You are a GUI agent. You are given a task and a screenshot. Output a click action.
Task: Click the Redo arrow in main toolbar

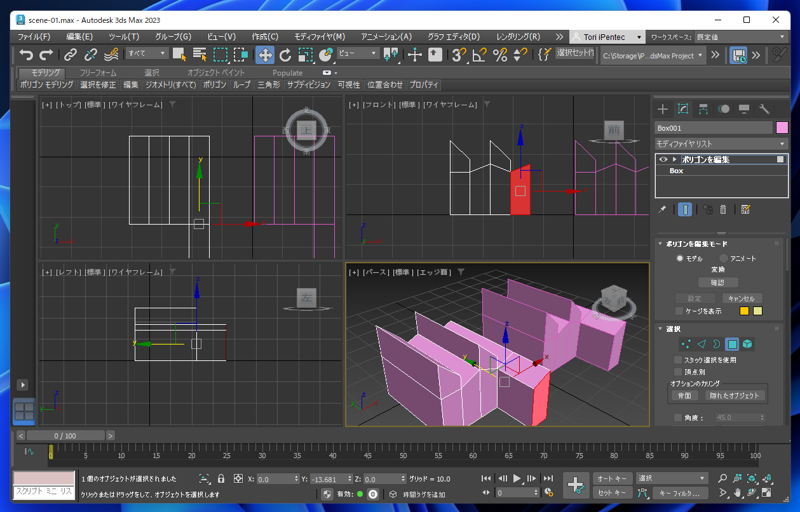coord(46,55)
